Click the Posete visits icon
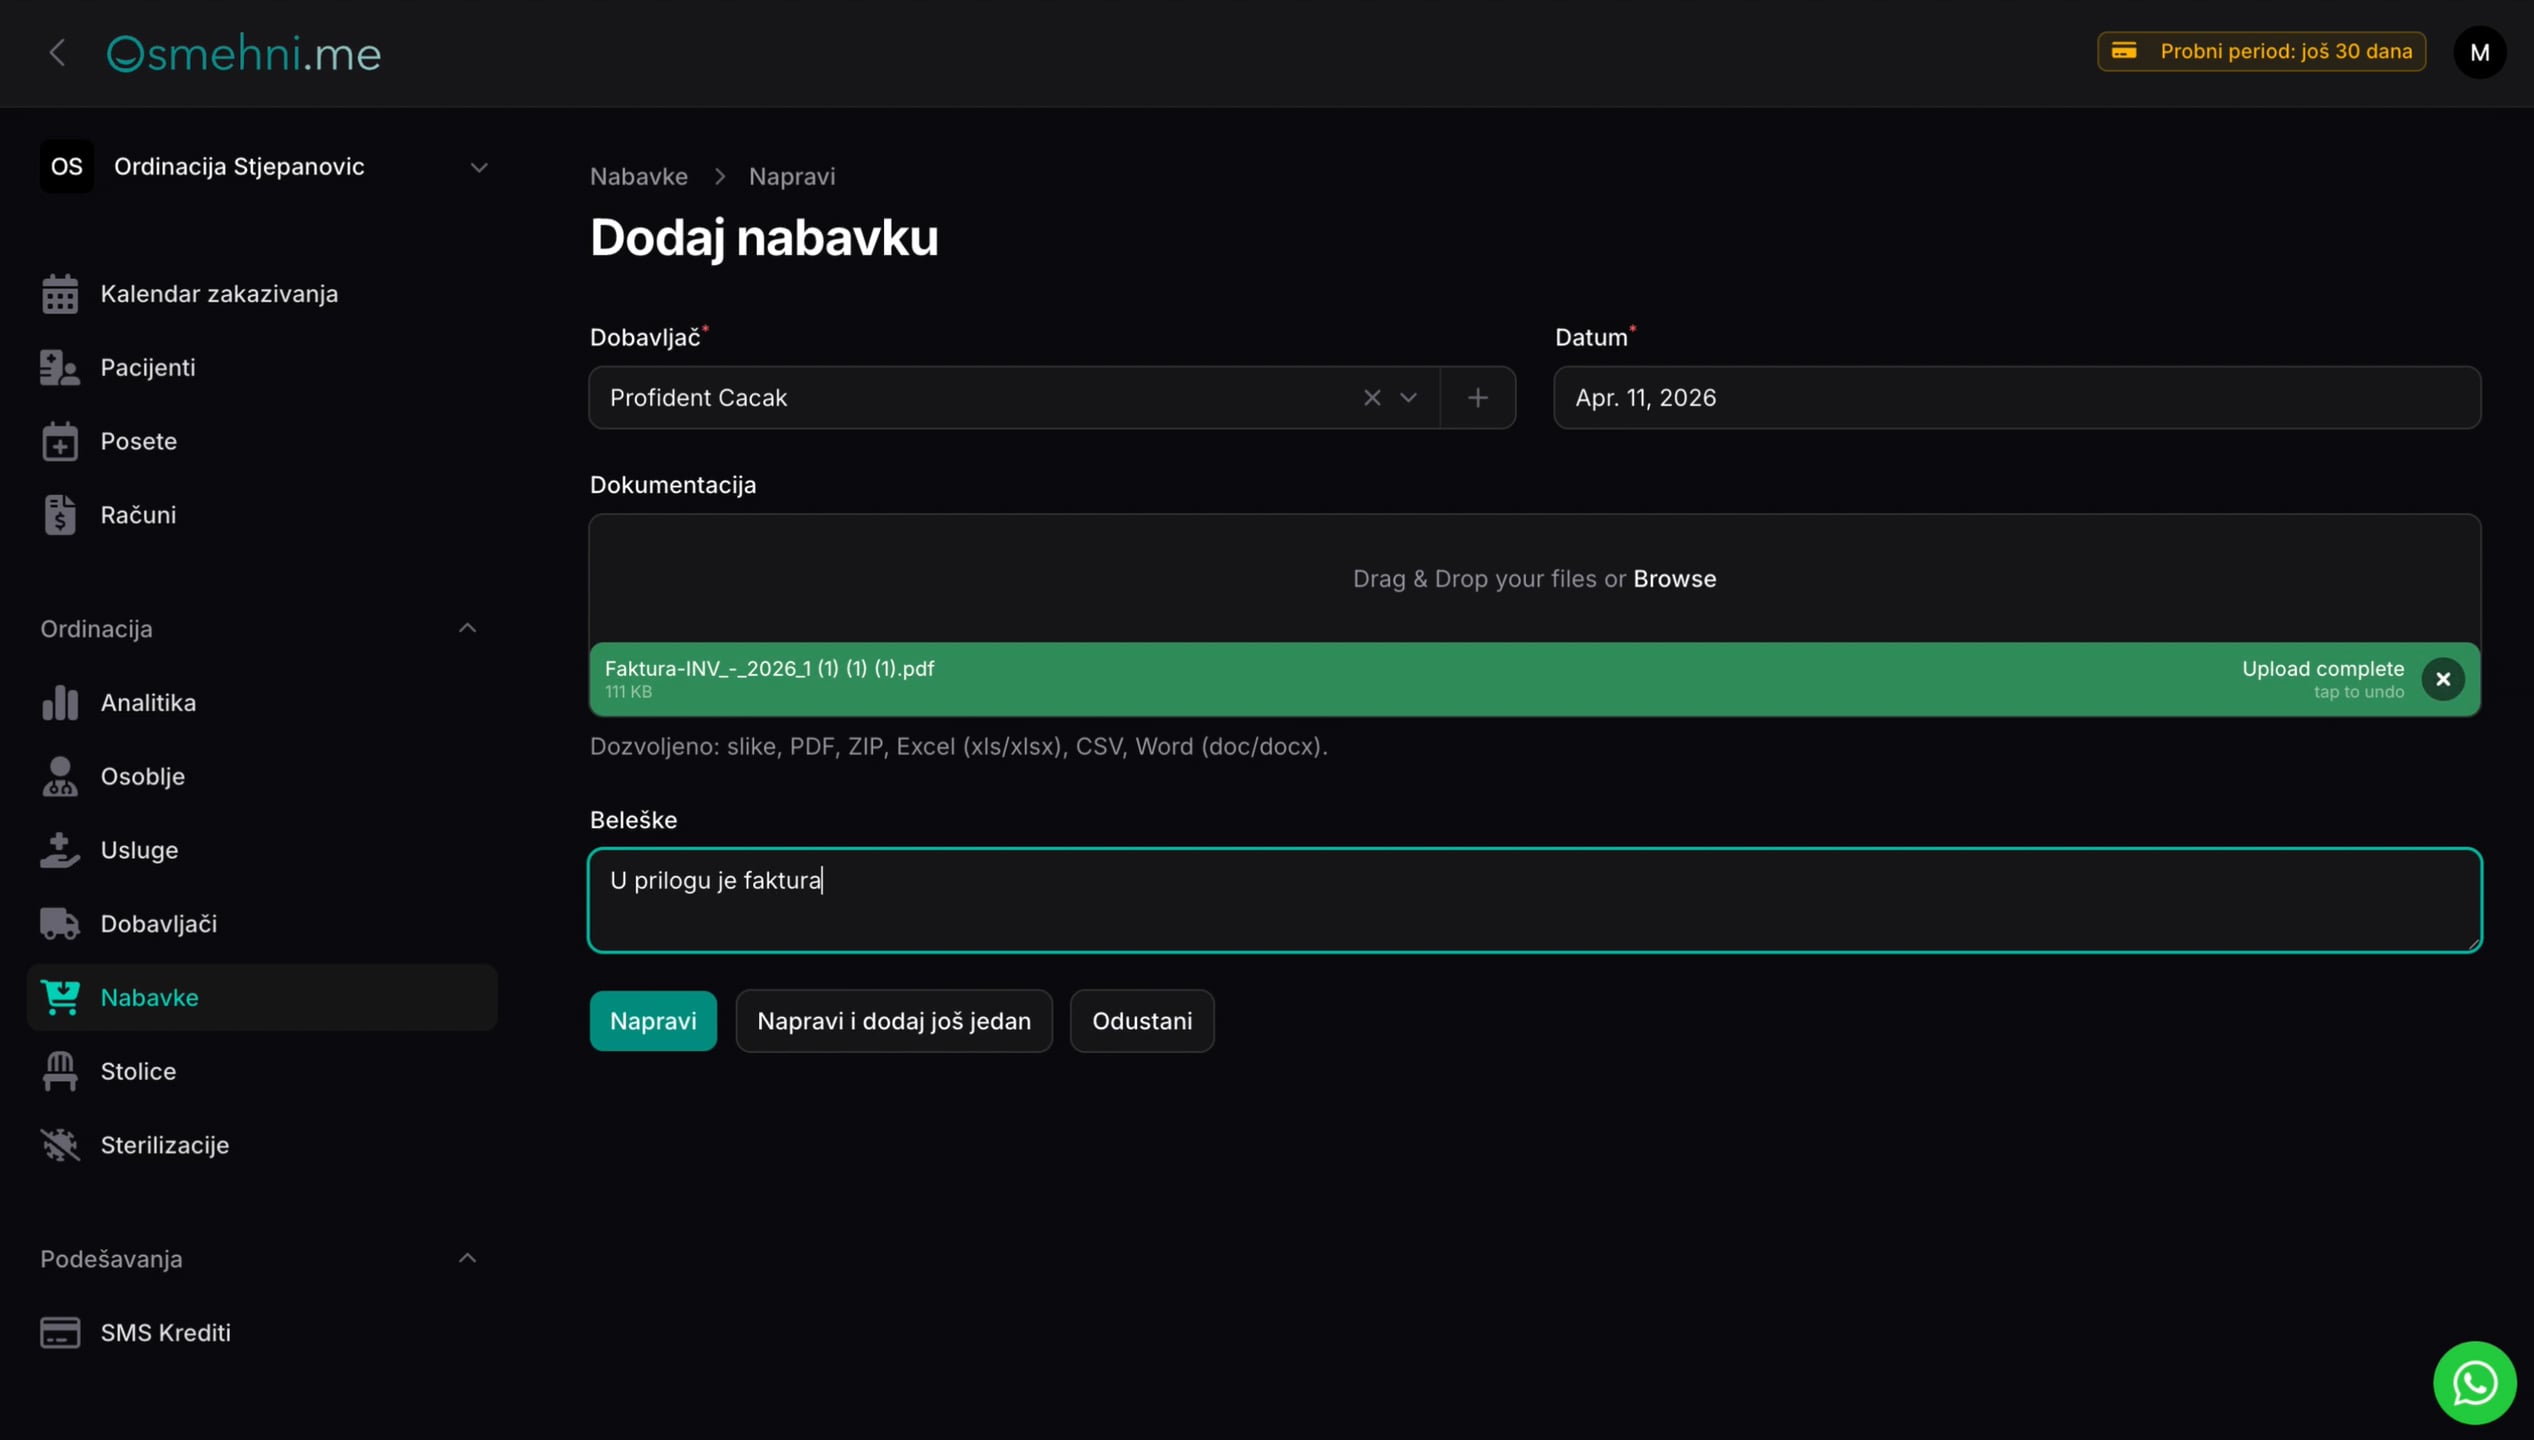Screen dimensions: 2534x1440 (60, 441)
